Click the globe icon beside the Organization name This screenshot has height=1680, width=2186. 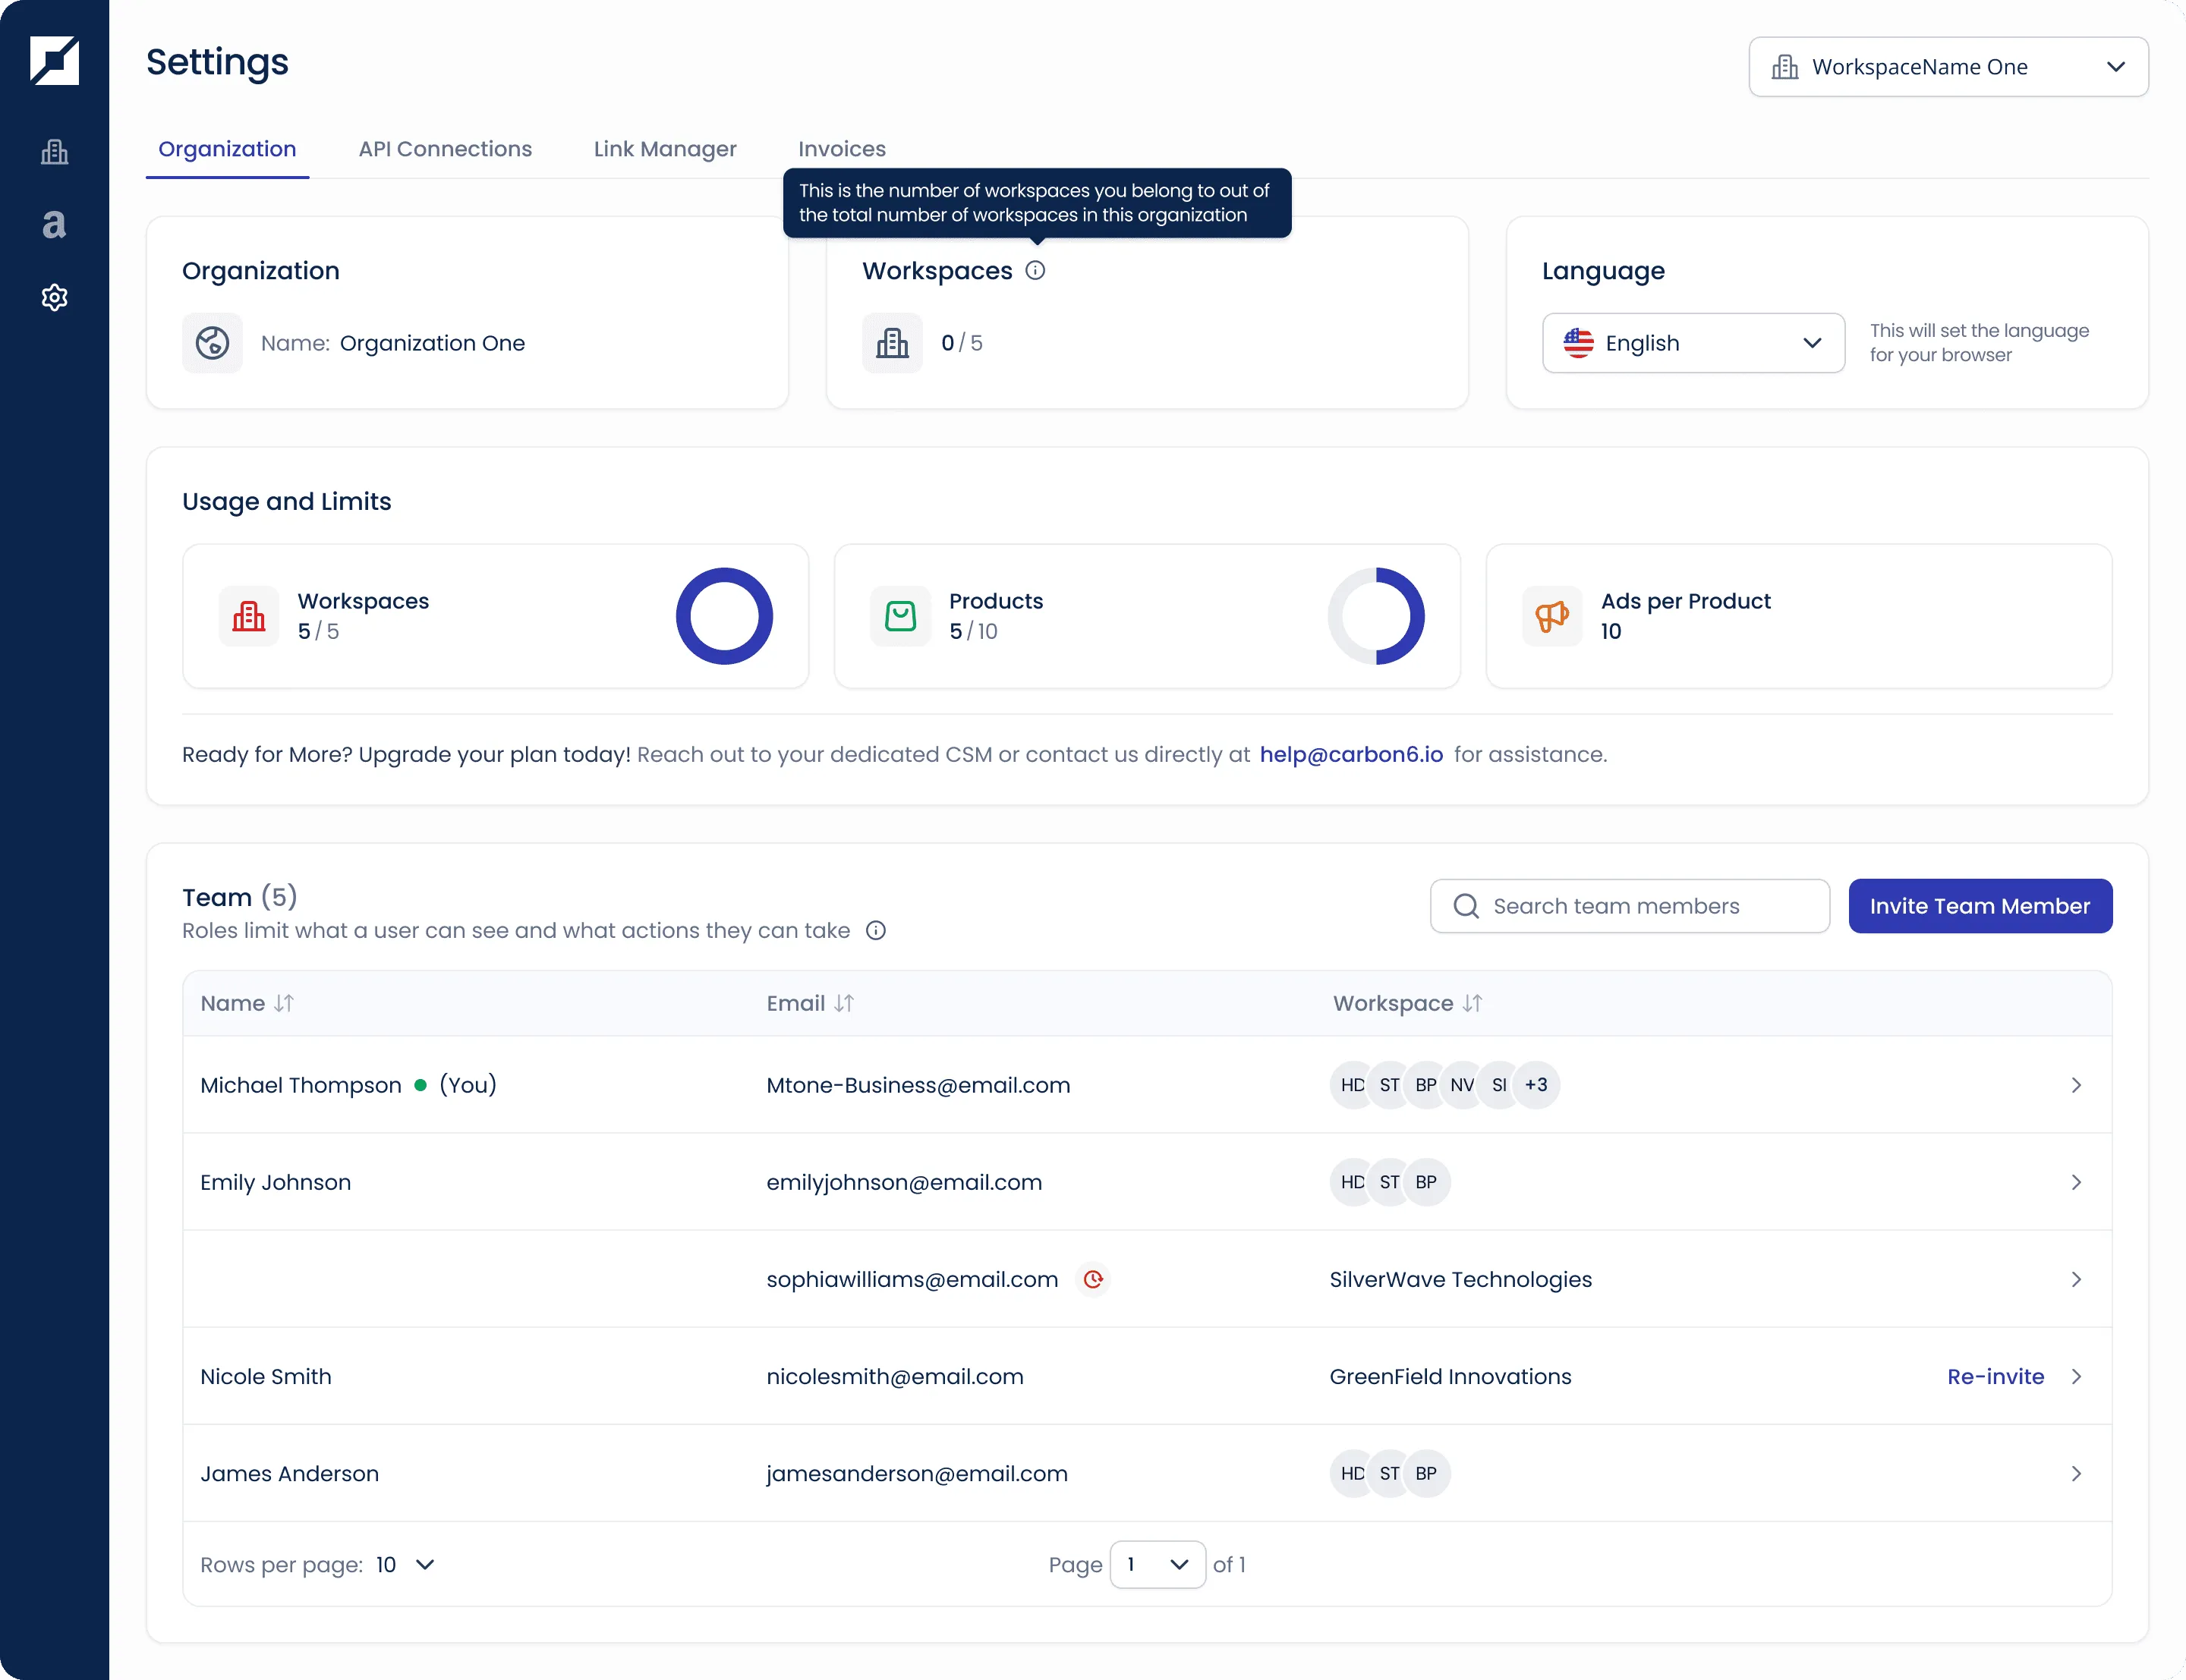(212, 343)
